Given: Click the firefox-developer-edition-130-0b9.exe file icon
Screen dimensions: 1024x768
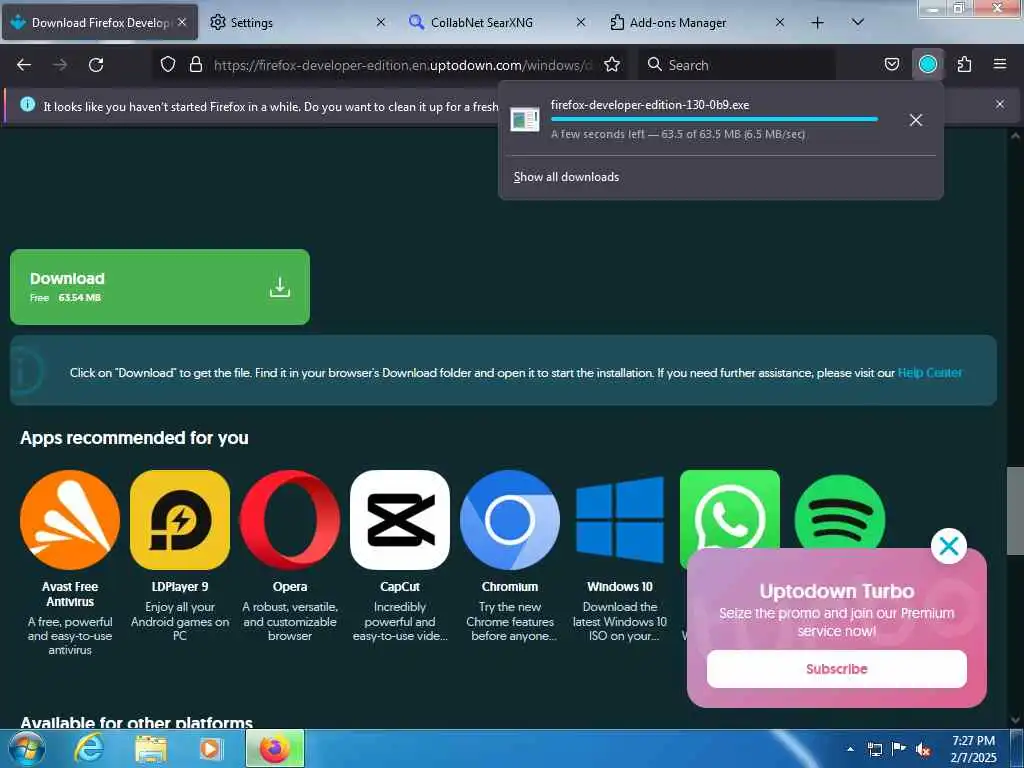Looking at the screenshot, I should point(524,120).
